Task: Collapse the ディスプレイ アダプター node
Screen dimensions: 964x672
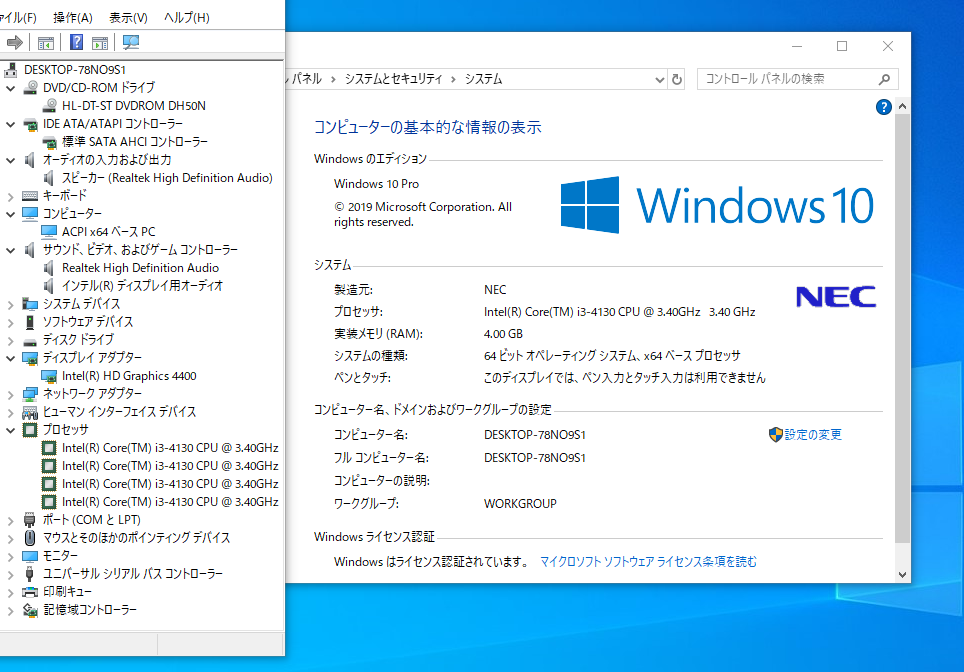Action: click(10, 358)
